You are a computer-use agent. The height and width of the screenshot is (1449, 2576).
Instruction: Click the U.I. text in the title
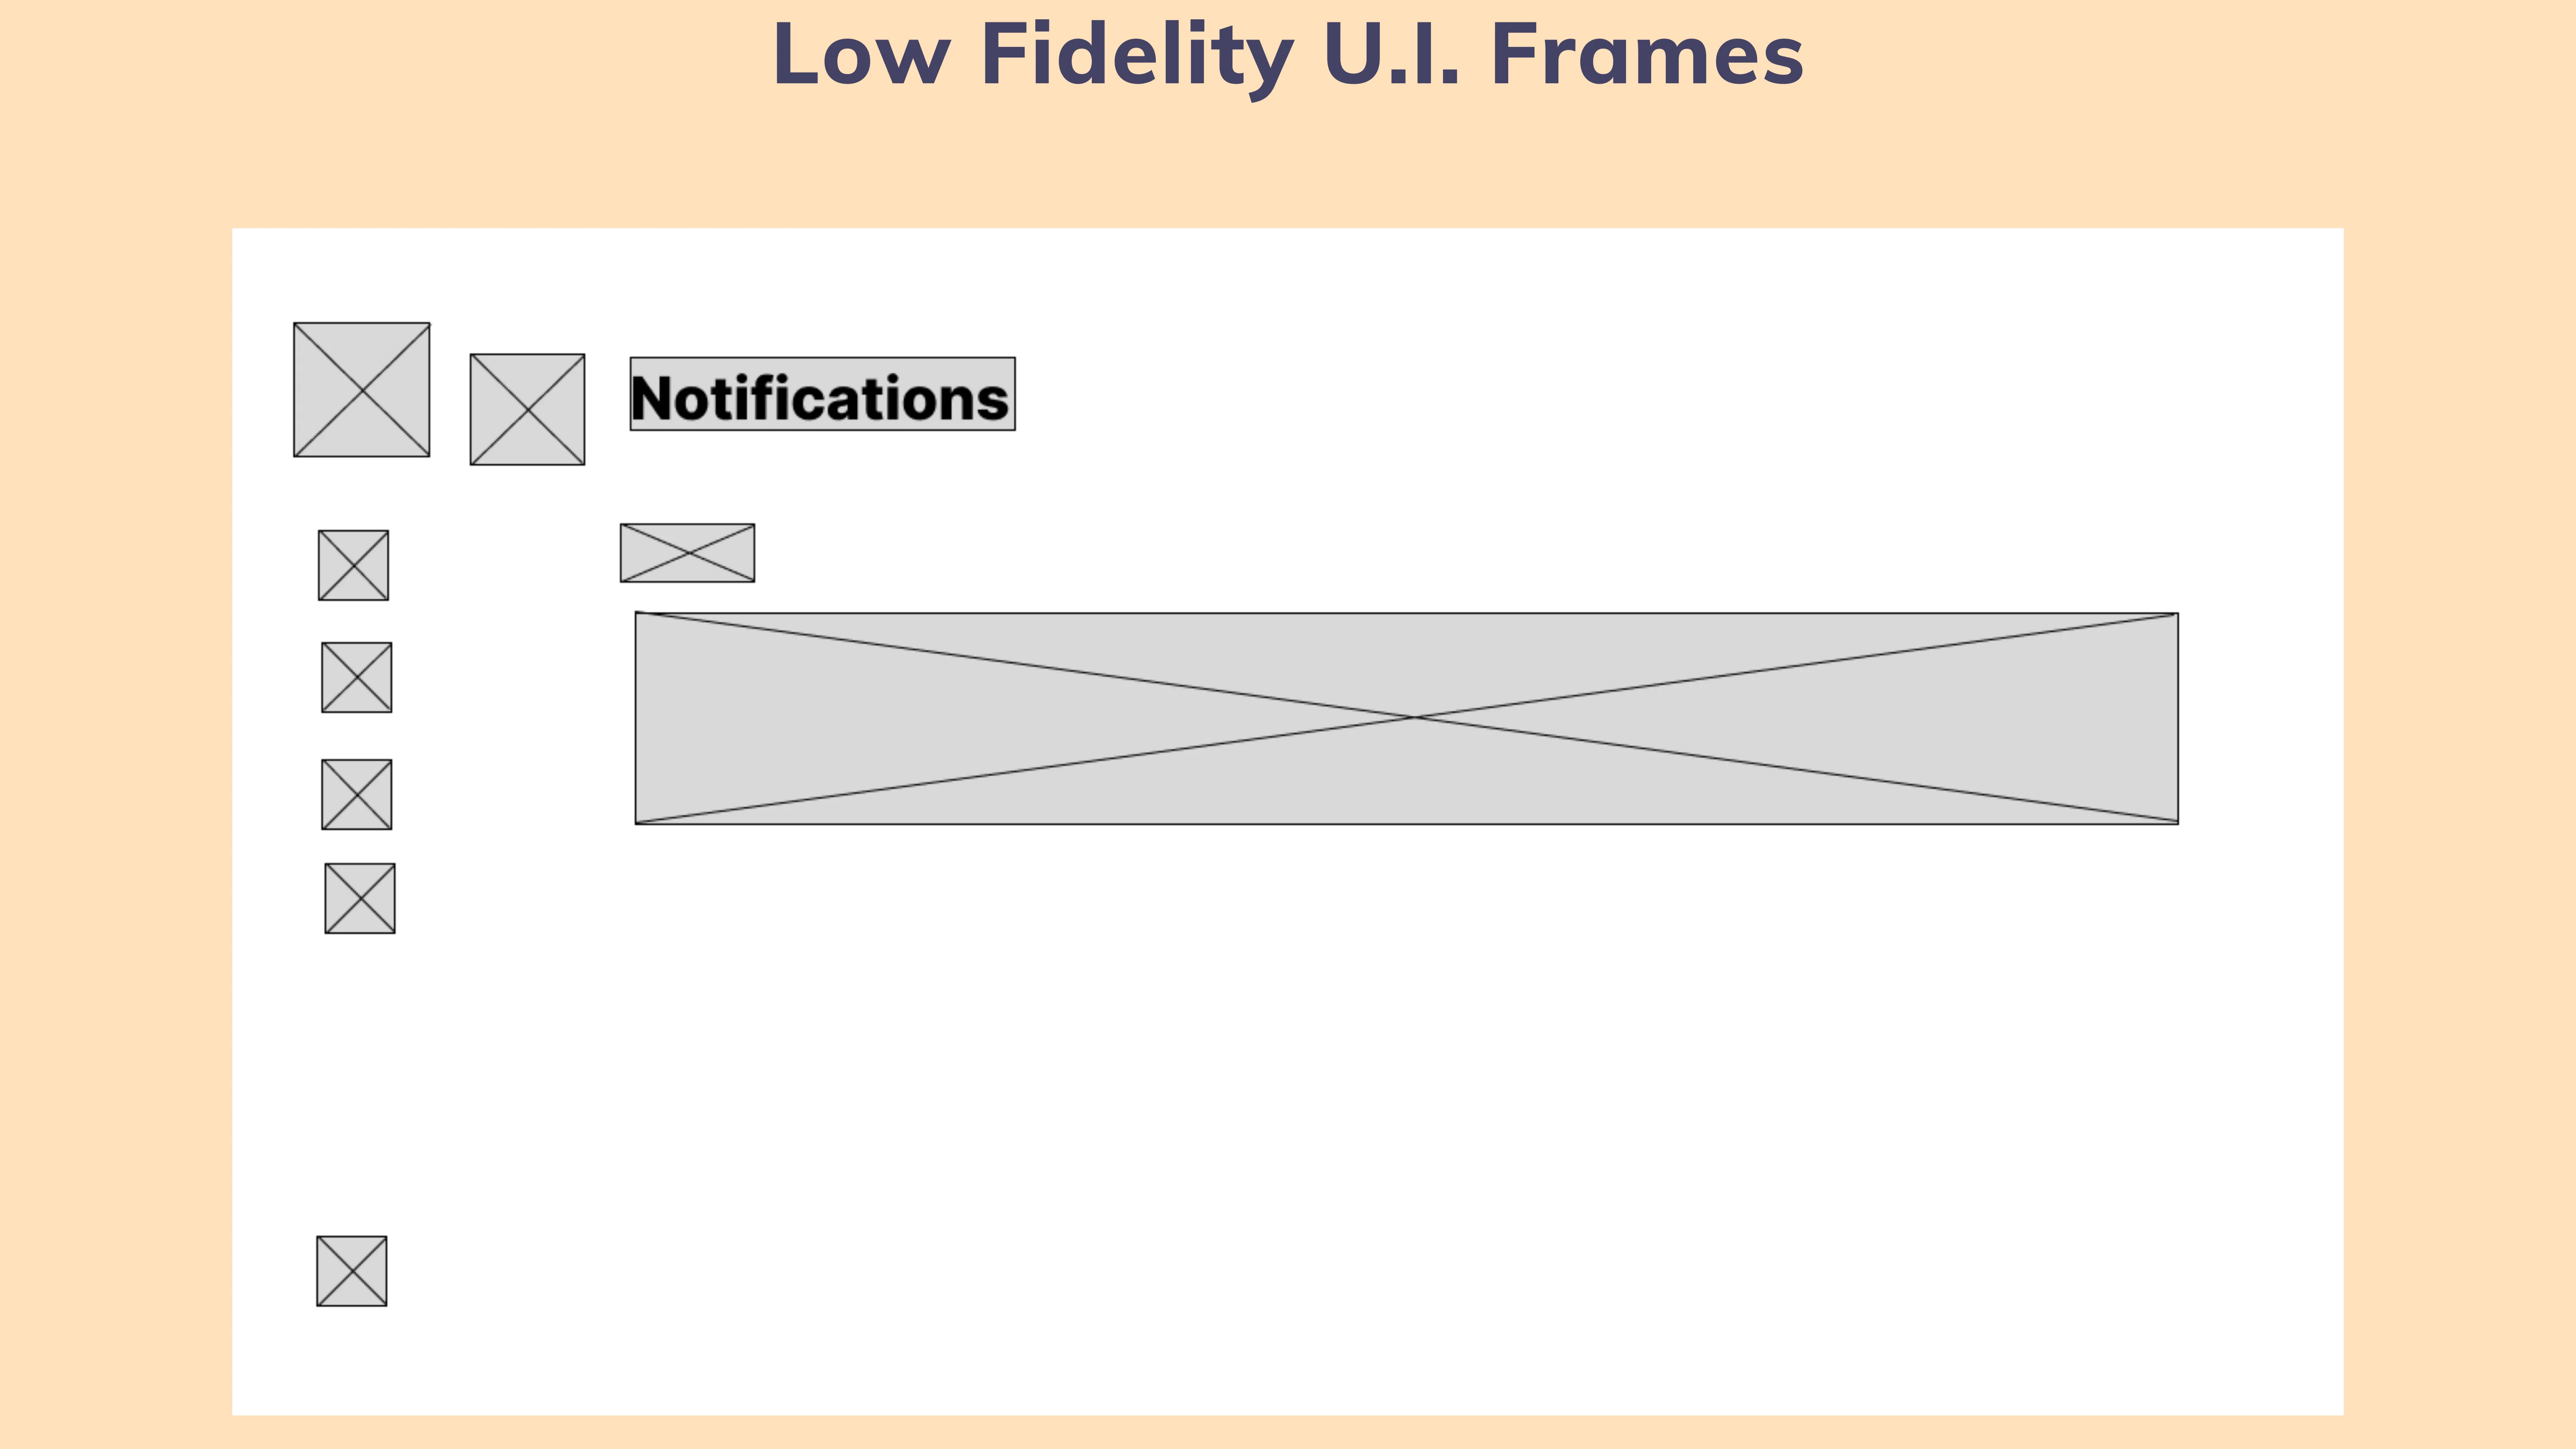[x=1391, y=55]
